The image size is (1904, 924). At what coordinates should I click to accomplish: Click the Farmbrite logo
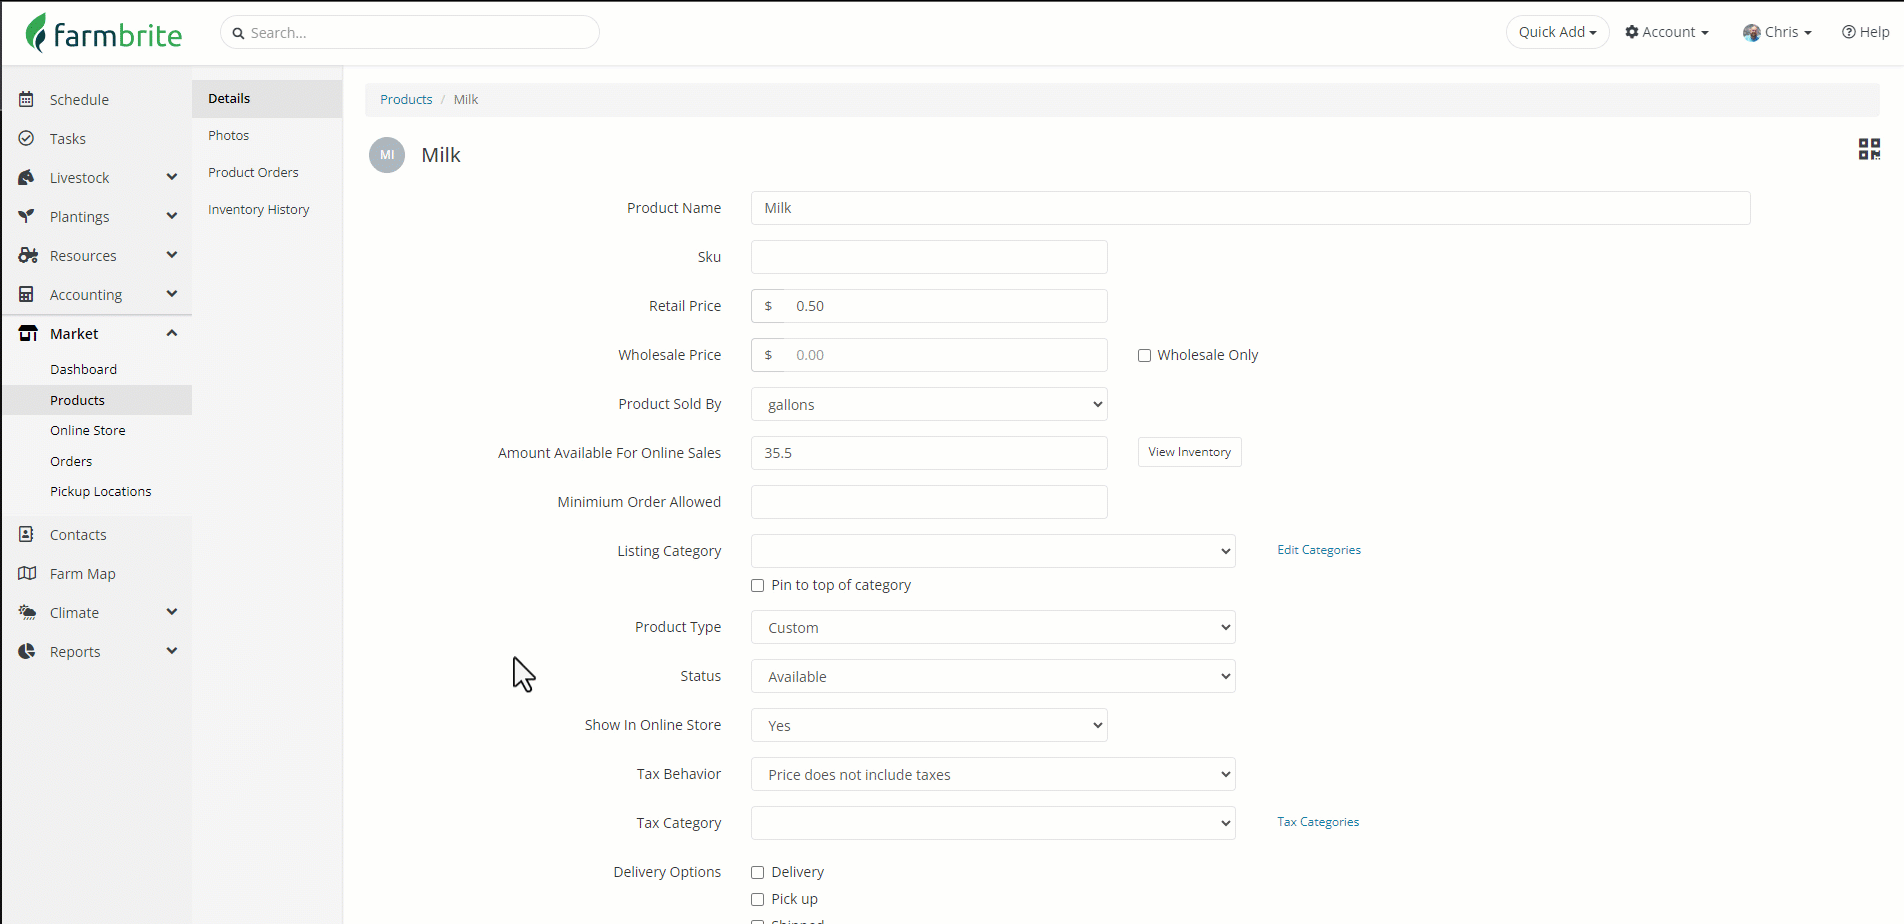[104, 33]
